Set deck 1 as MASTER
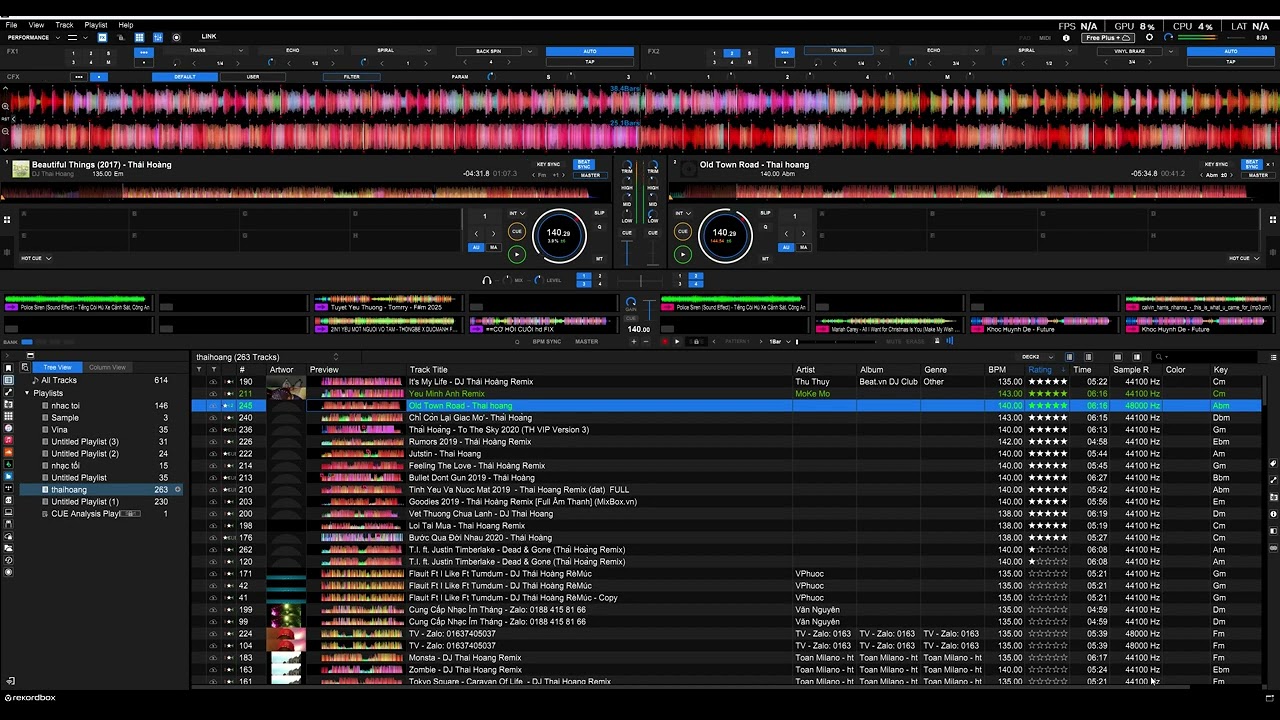The height and width of the screenshot is (720, 1280). tap(590, 175)
